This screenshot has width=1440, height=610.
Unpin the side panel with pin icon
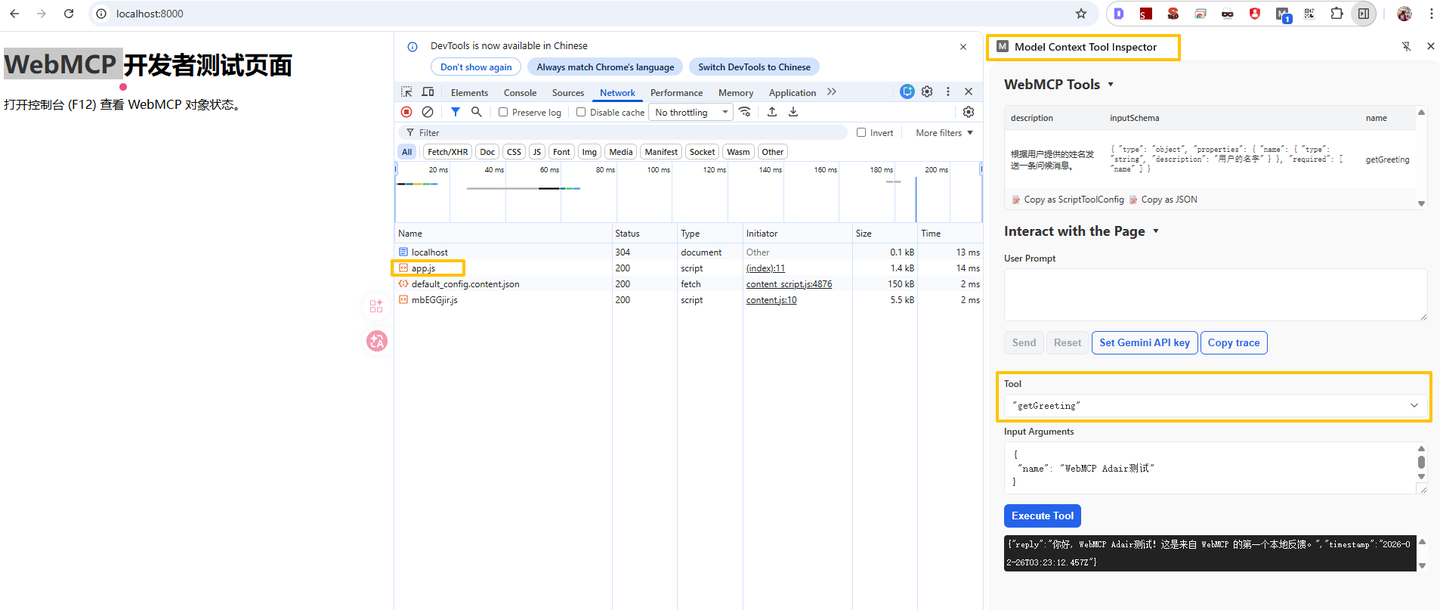[x=1406, y=47]
